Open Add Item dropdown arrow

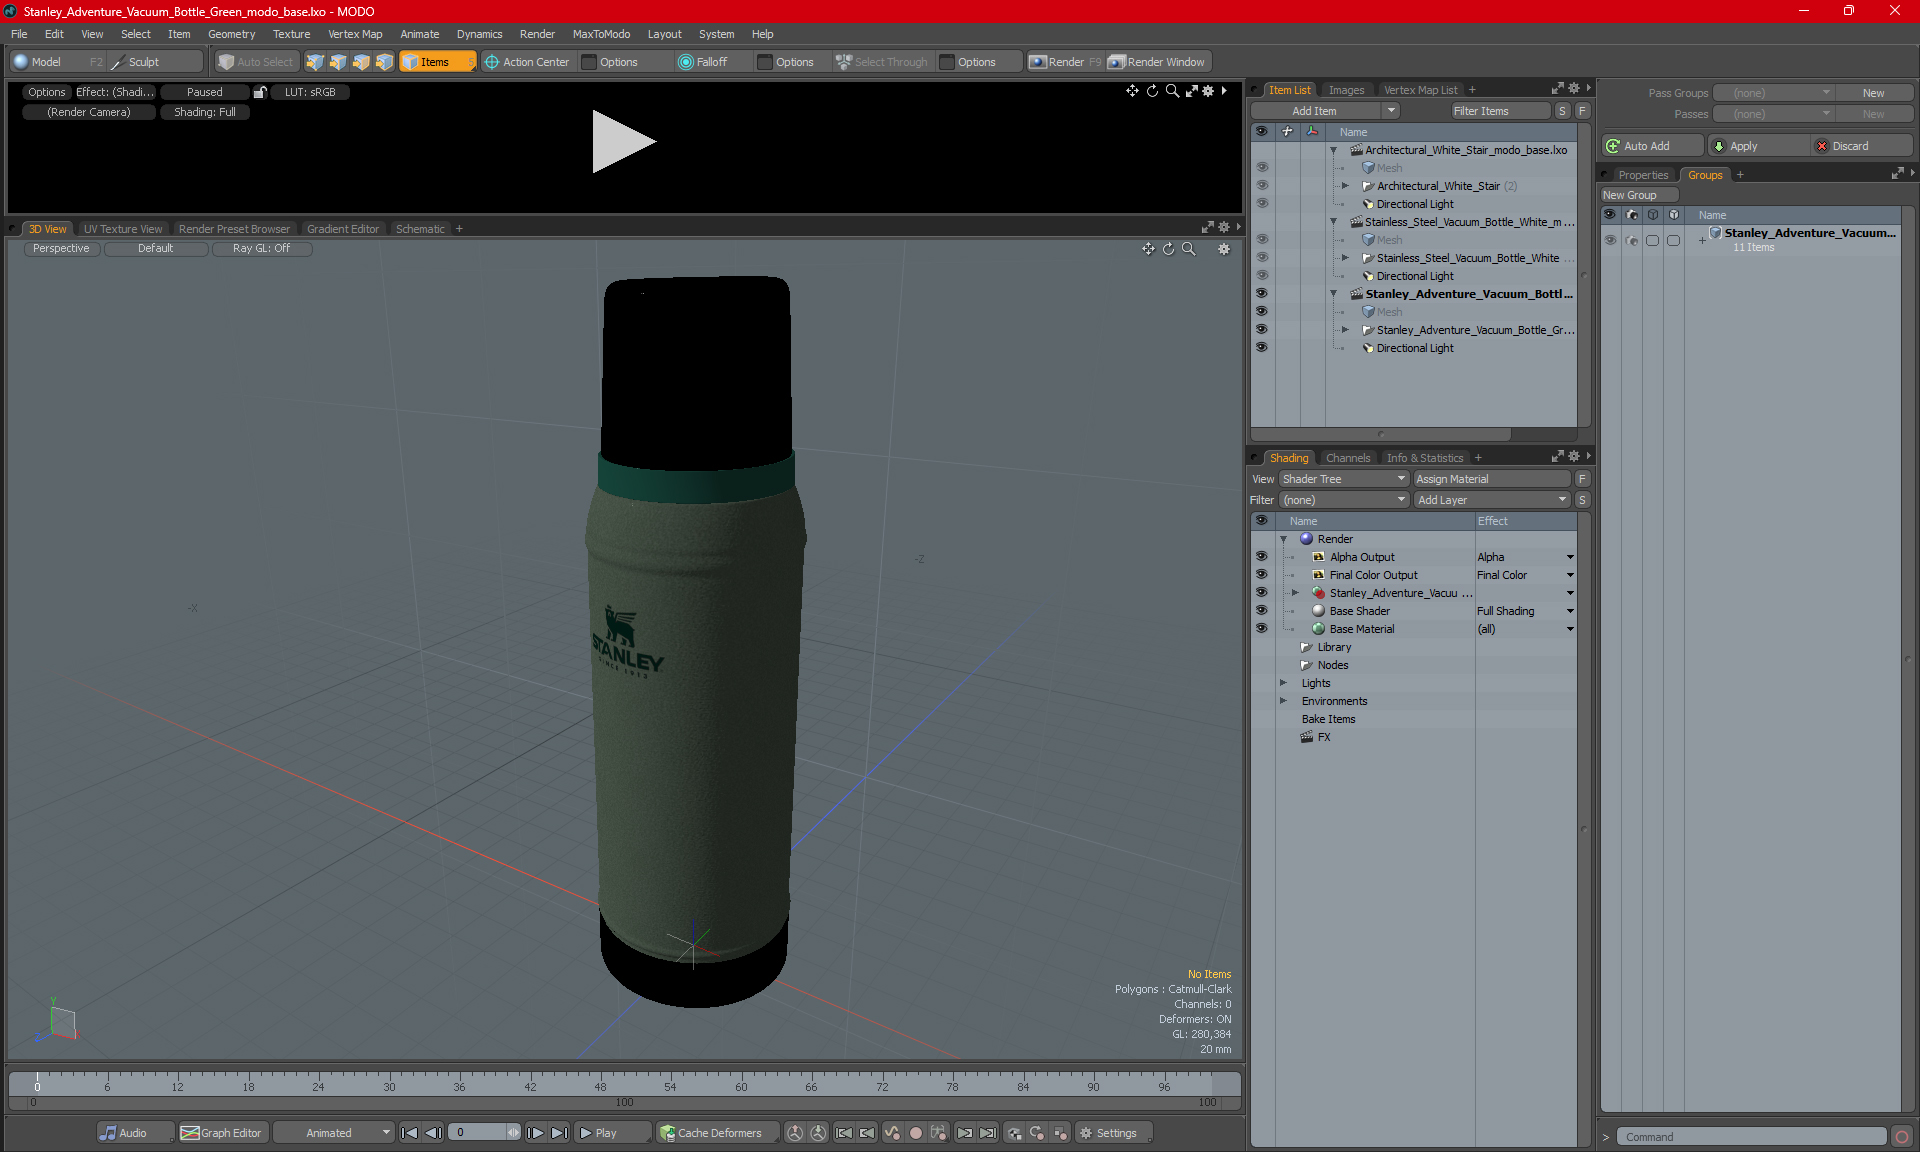pos(1390,111)
